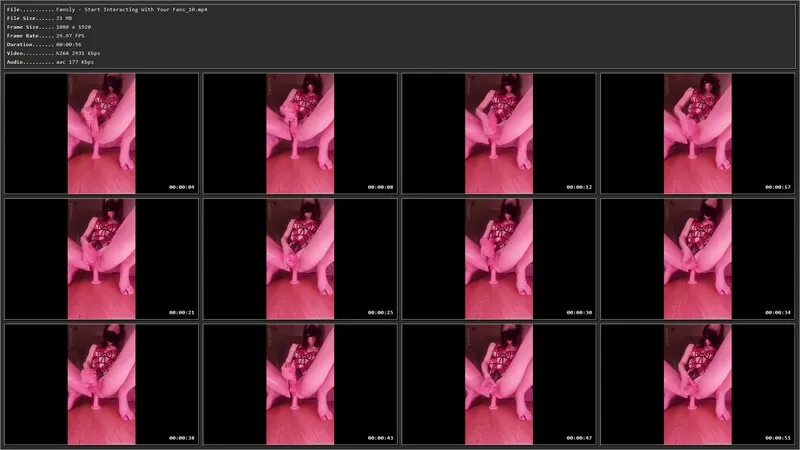This screenshot has width=800, height=450.
Task: Select the Frame Rate value 29.97 FPS
Action: [x=70, y=36]
